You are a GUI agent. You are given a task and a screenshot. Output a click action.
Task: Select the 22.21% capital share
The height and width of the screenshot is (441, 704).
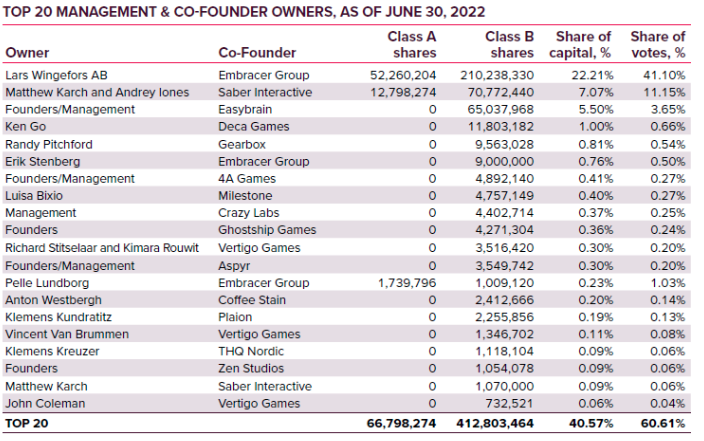tap(592, 75)
